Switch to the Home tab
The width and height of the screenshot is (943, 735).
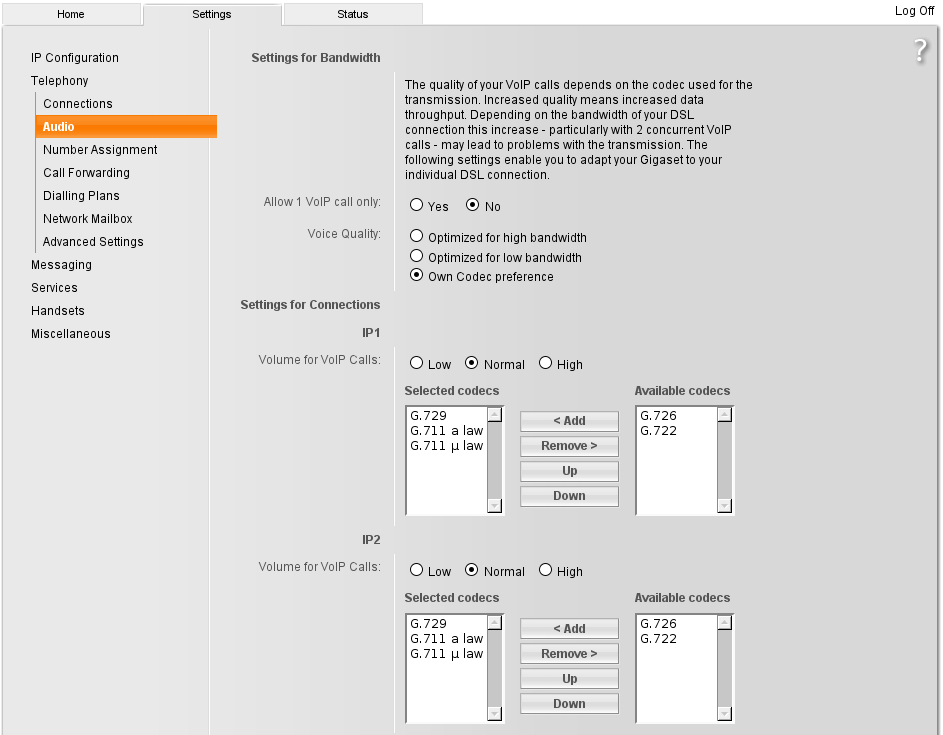(x=71, y=14)
